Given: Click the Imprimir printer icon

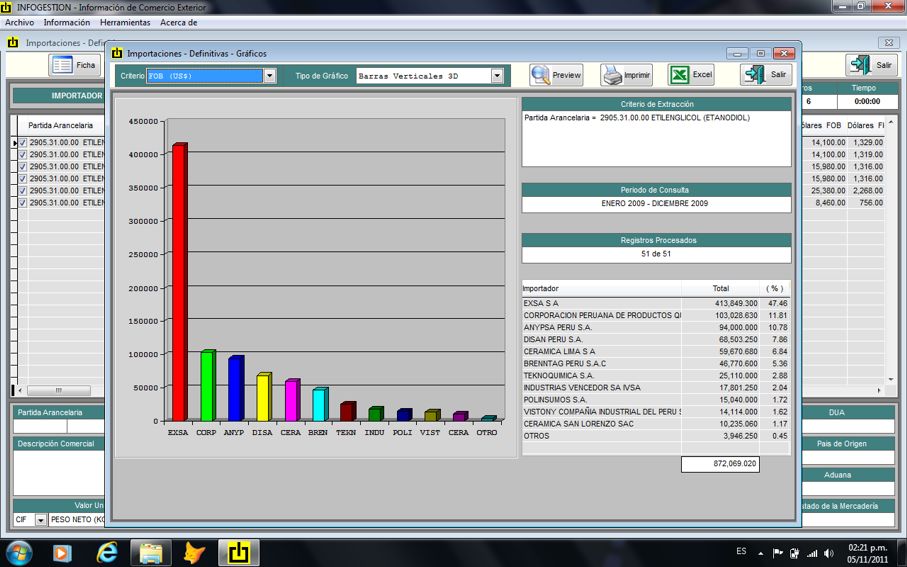Looking at the screenshot, I should pos(611,75).
